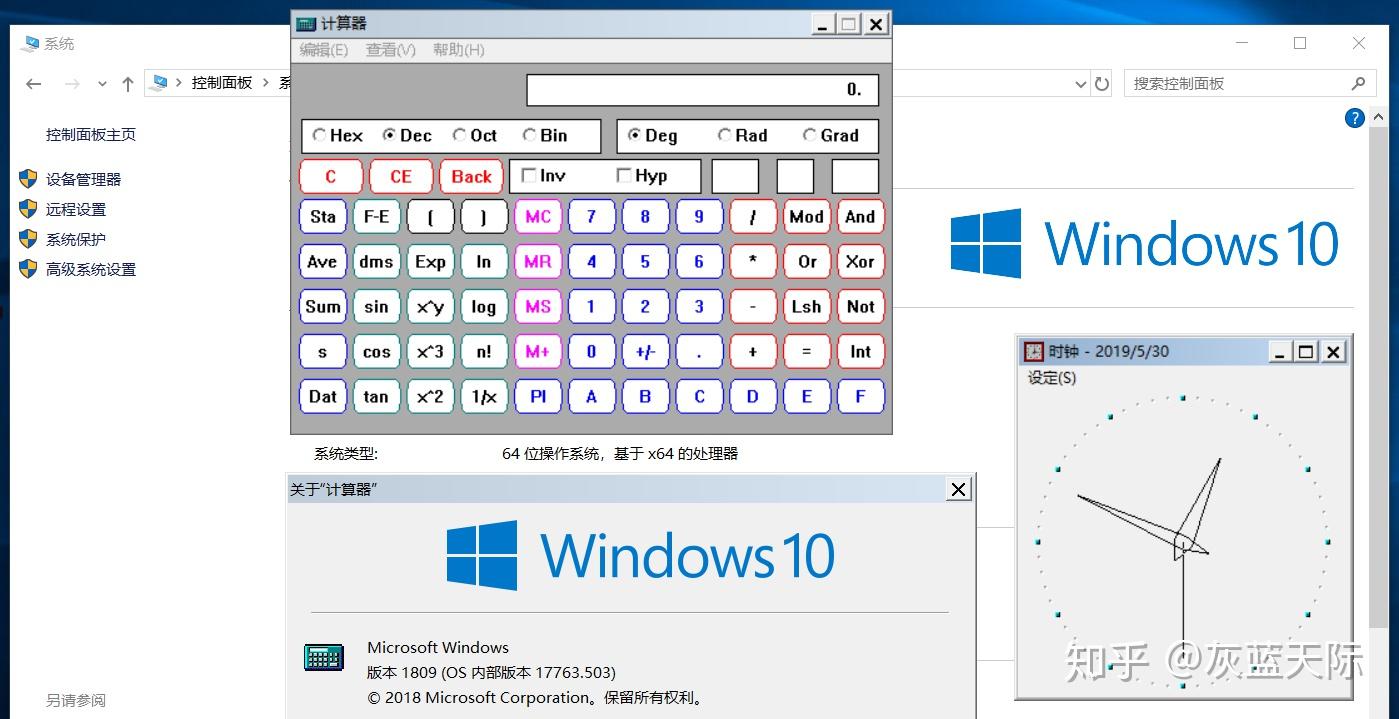The height and width of the screenshot is (719, 1399).
Task: Click the back navigation arrow
Action: pos(33,84)
